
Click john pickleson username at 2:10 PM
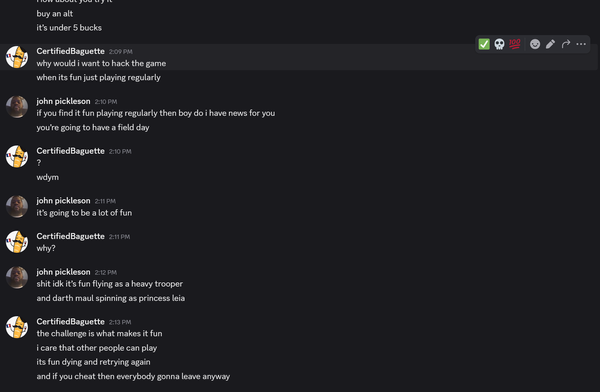point(64,101)
